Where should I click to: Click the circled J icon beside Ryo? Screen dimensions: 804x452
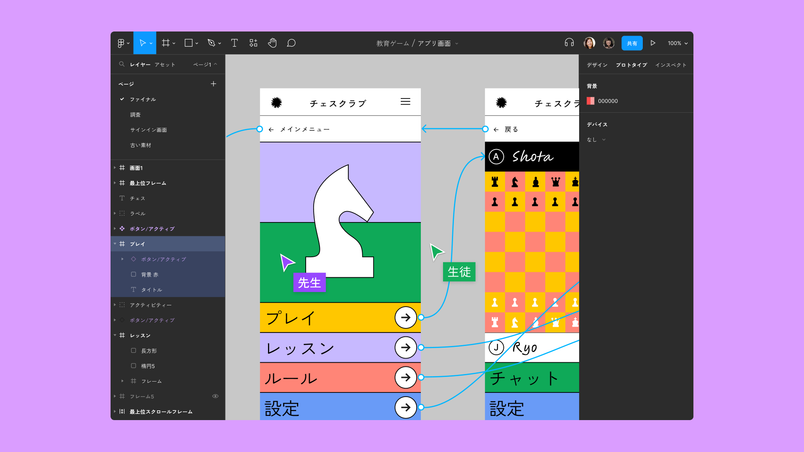coord(496,347)
